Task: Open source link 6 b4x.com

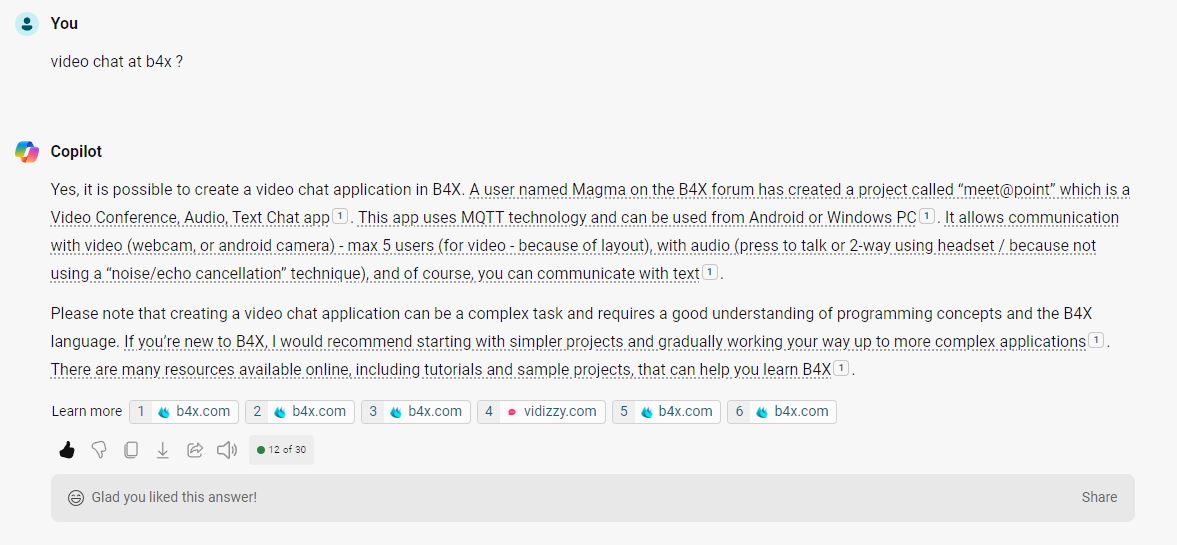Action: (x=783, y=411)
